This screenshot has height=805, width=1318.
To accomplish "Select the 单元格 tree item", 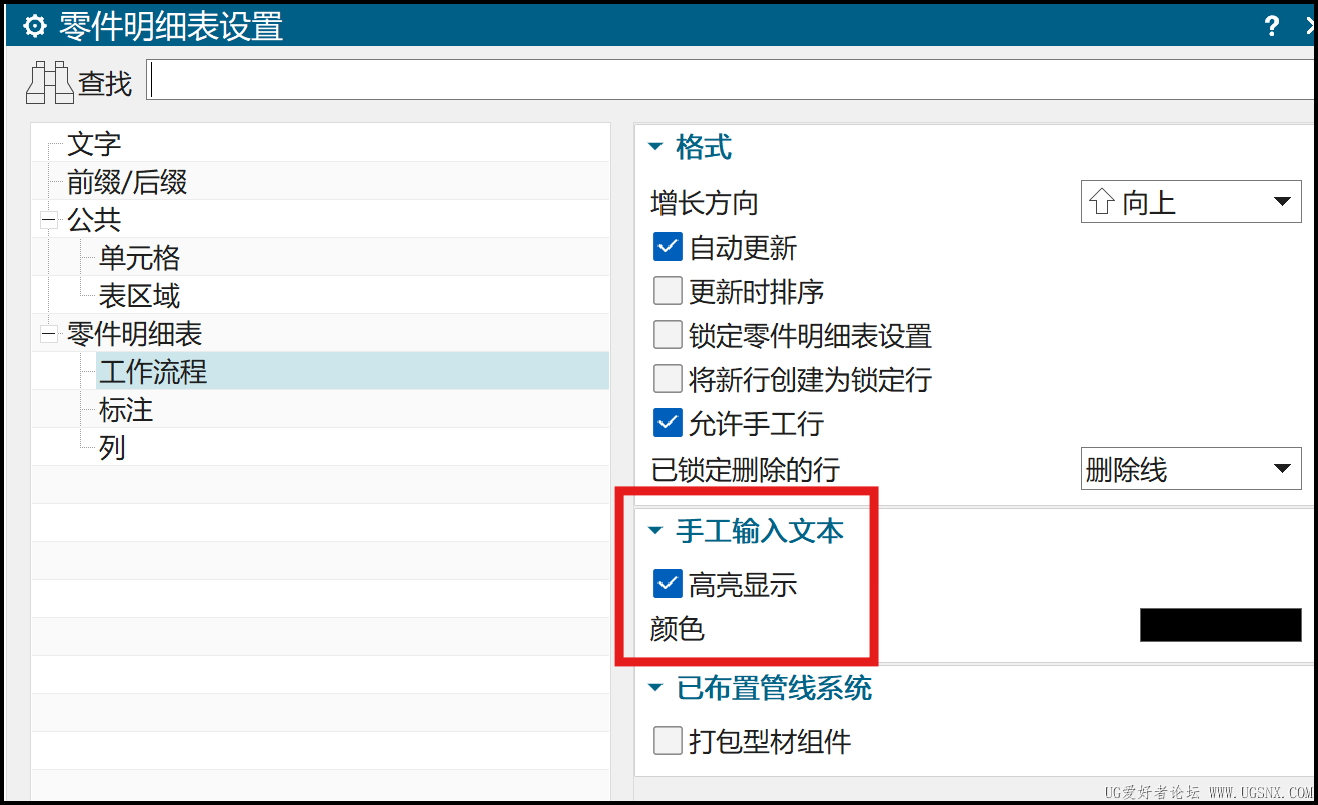I will point(139,258).
